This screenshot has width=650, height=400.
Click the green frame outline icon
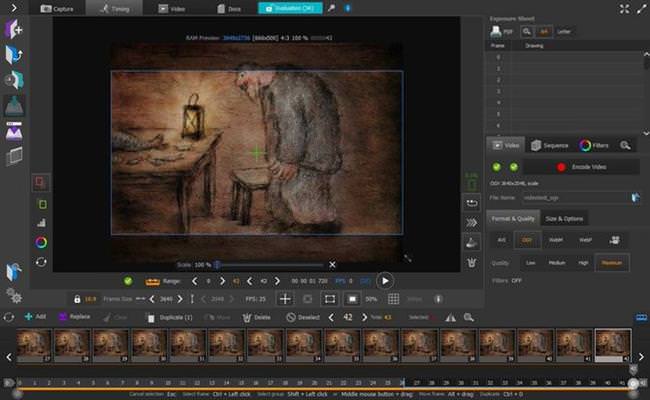42,204
